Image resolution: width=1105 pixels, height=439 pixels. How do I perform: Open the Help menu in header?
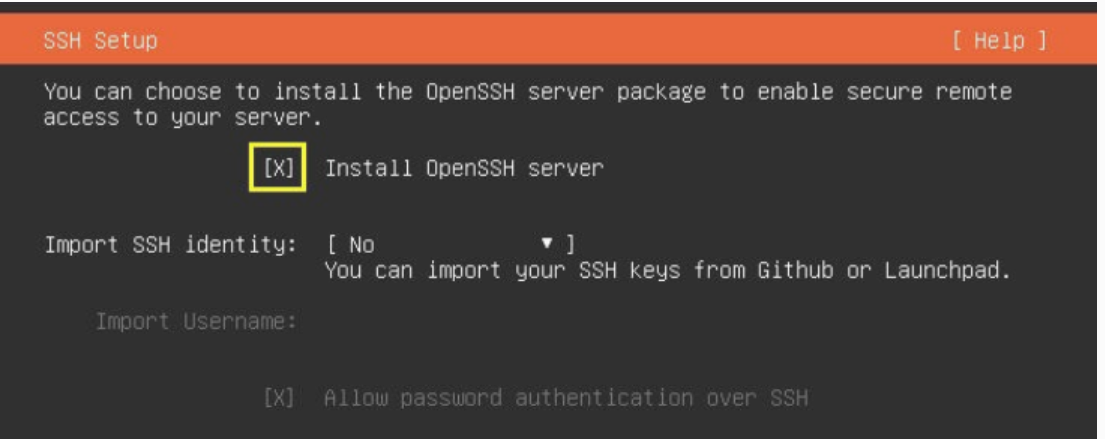pos(999,41)
